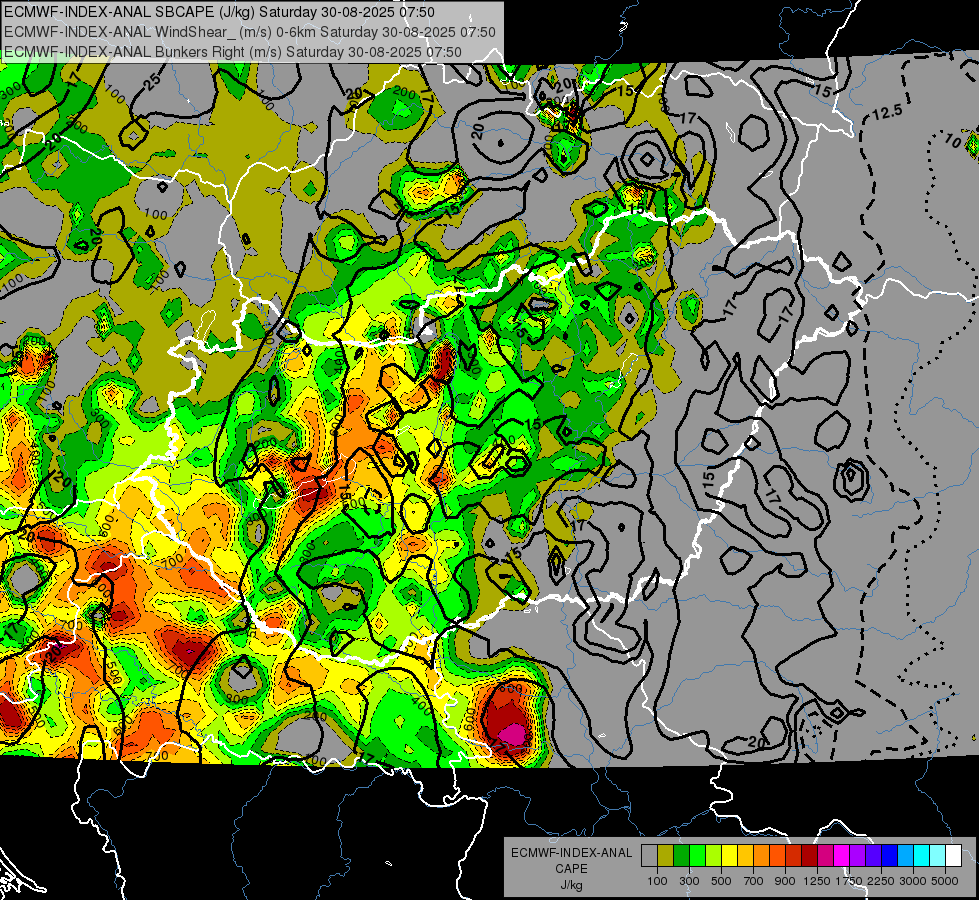Click the CAPE label in legend

tap(571, 868)
